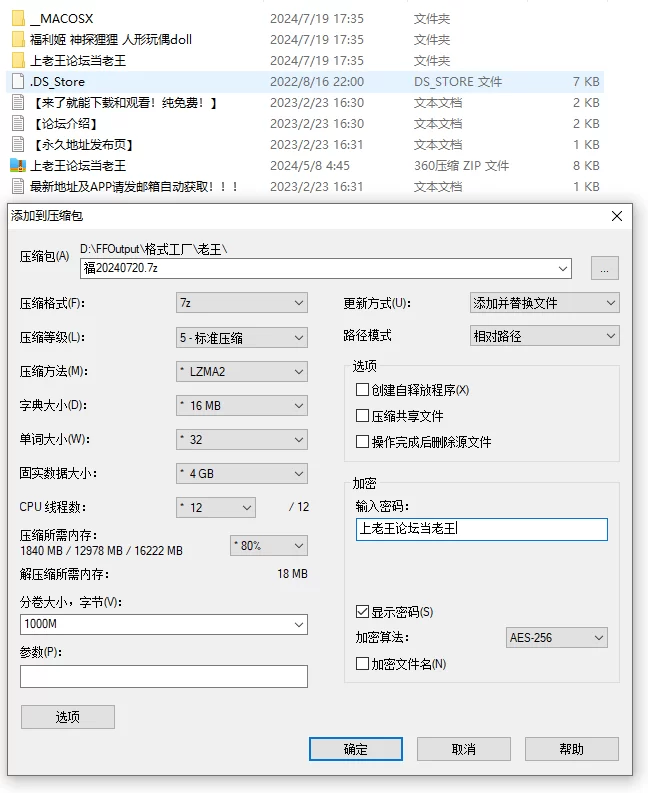Close the 添加到压缩包 dialog
This screenshot has width=648, height=793.
point(617,216)
